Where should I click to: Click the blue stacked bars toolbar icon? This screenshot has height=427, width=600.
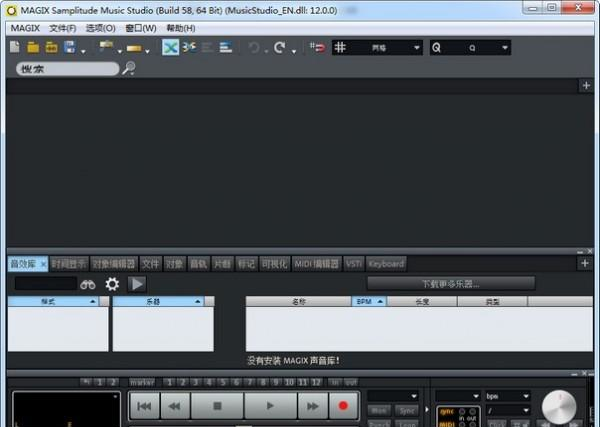[226, 47]
